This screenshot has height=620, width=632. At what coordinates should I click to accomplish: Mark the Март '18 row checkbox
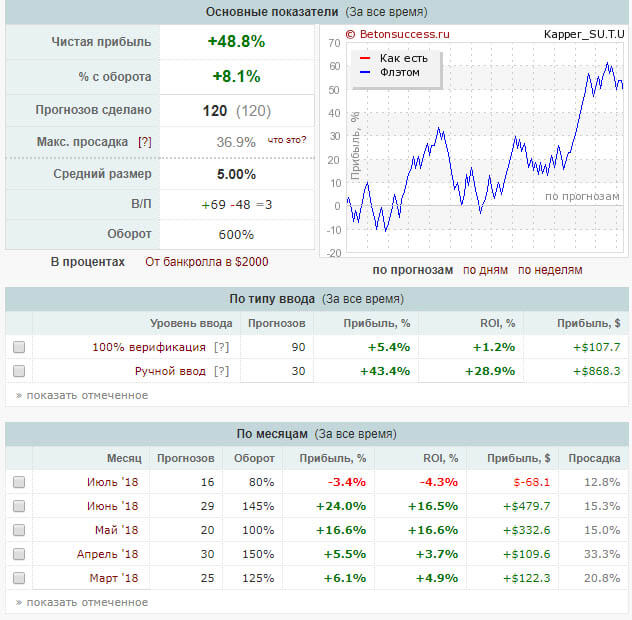tap(19, 578)
